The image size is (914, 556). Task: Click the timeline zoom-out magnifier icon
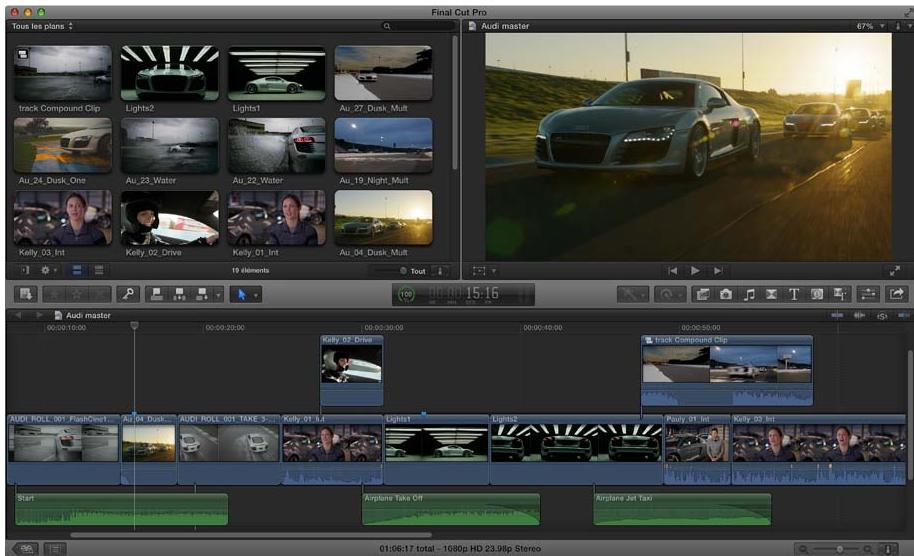pyautogui.click(x=804, y=549)
